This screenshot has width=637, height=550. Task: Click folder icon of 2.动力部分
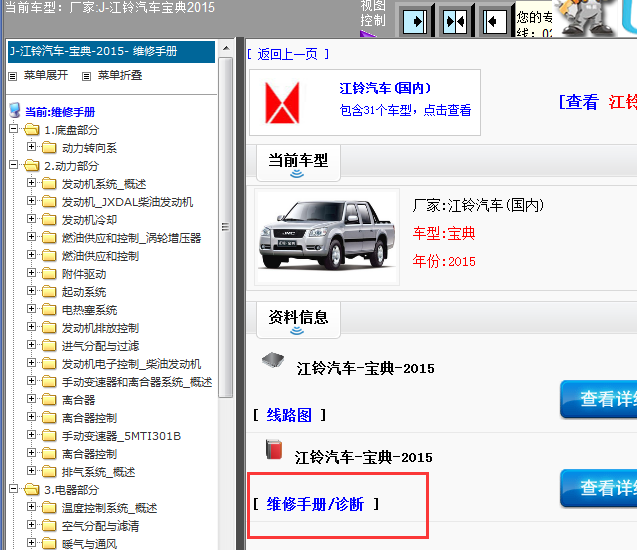pyautogui.click(x=31, y=166)
